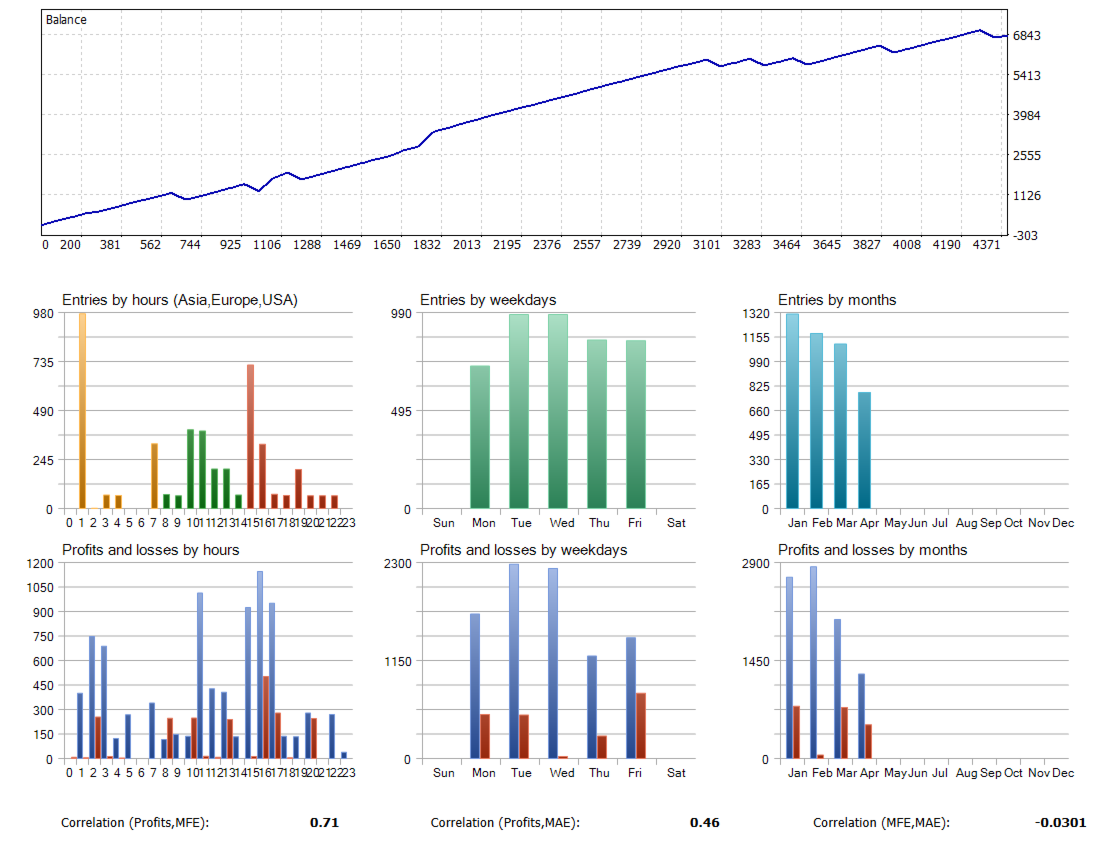Image resolution: width=1116 pixels, height=848 pixels.
Task: Click the 'Entries by hours' chart title
Action: point(180,300)
